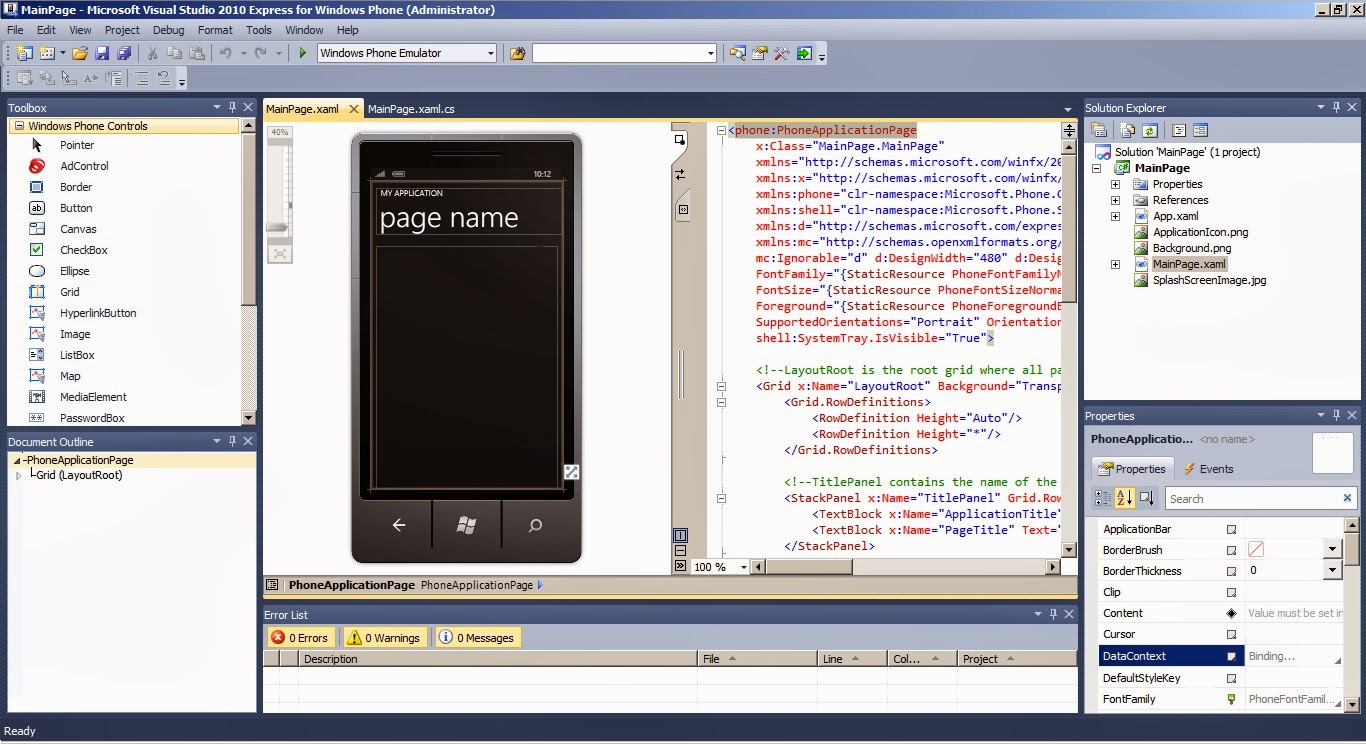Screen dimensions: 1366x744
Task: Open the Toolbox using the wrench icon
Action: pos(783,53)
